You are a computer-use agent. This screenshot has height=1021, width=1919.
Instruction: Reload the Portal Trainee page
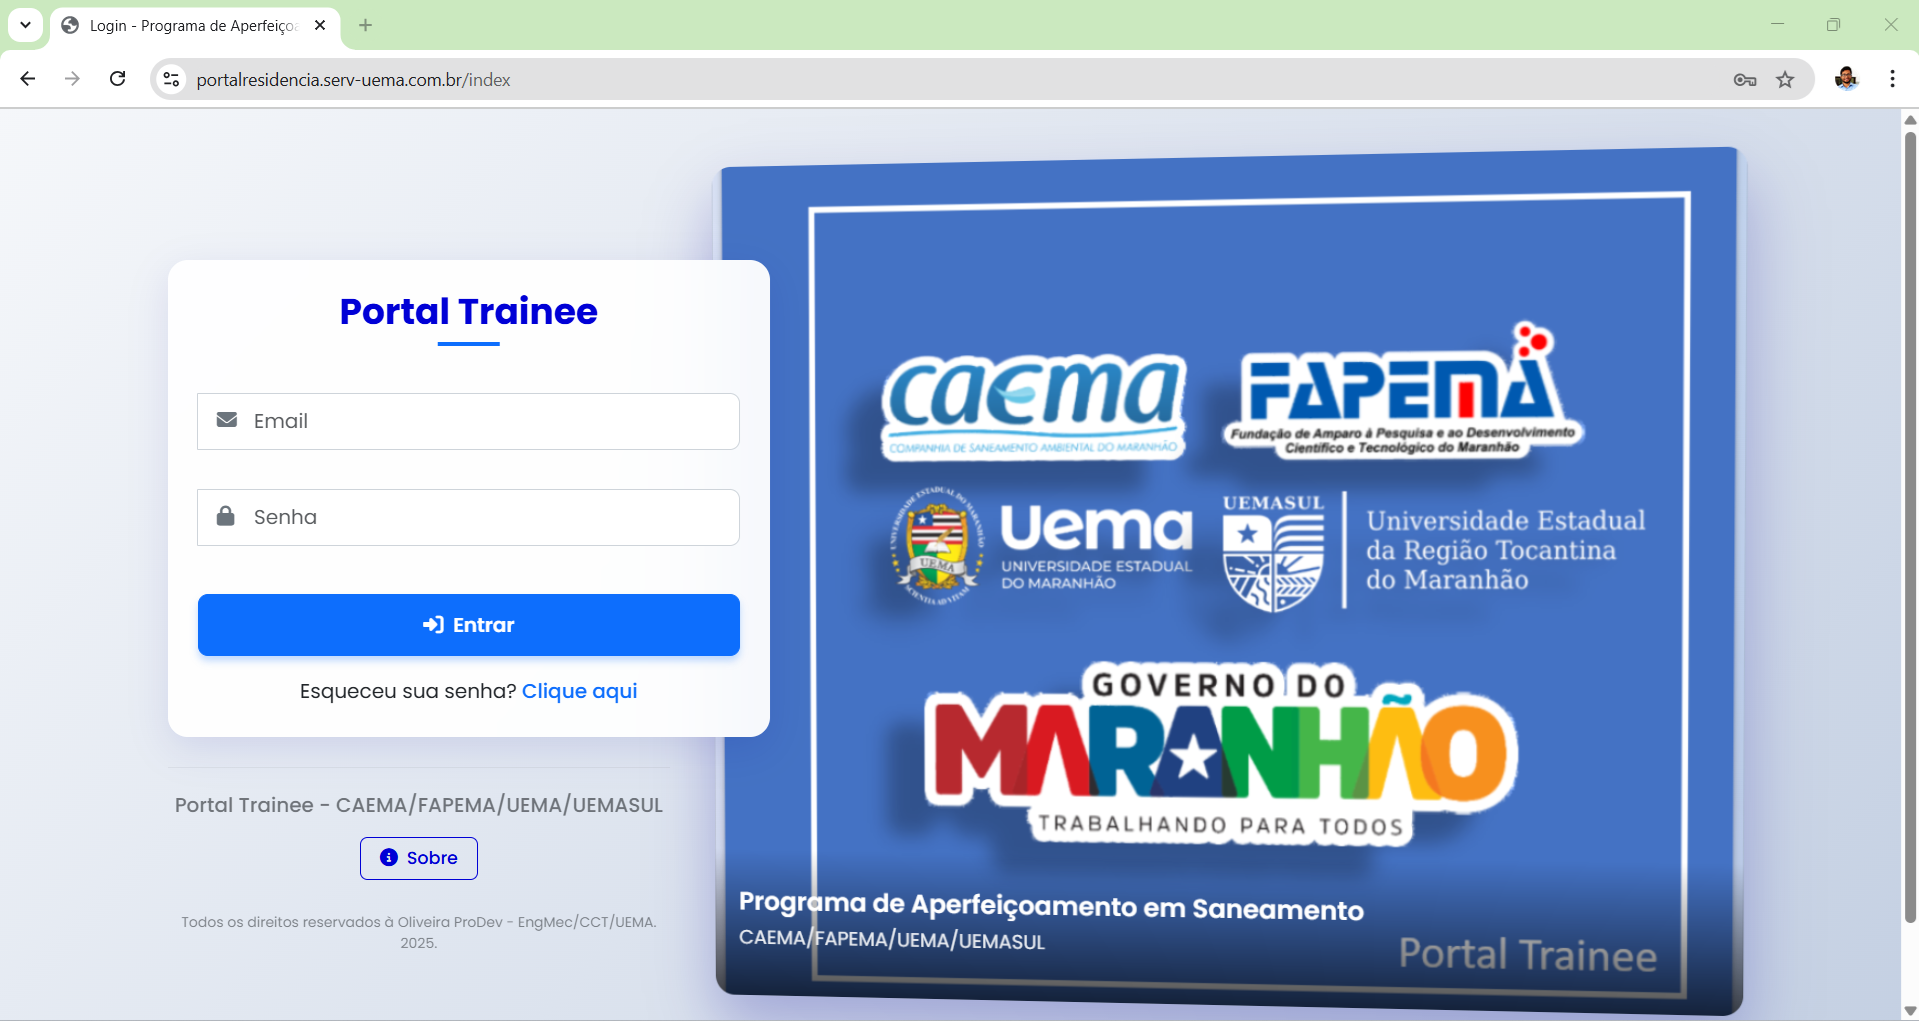(x=117, y=79)
